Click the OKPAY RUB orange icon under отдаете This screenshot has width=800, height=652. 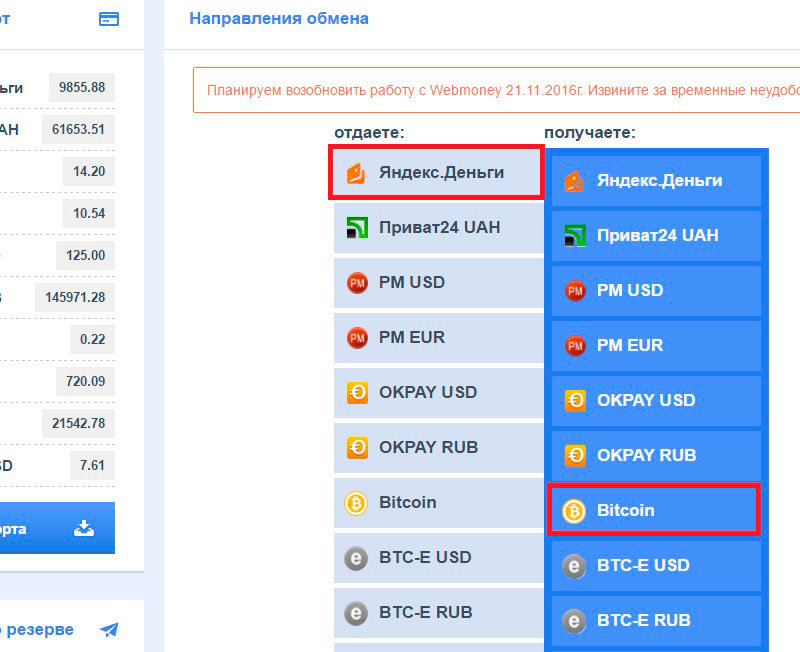pyautogui.click(x=357, y=448)
